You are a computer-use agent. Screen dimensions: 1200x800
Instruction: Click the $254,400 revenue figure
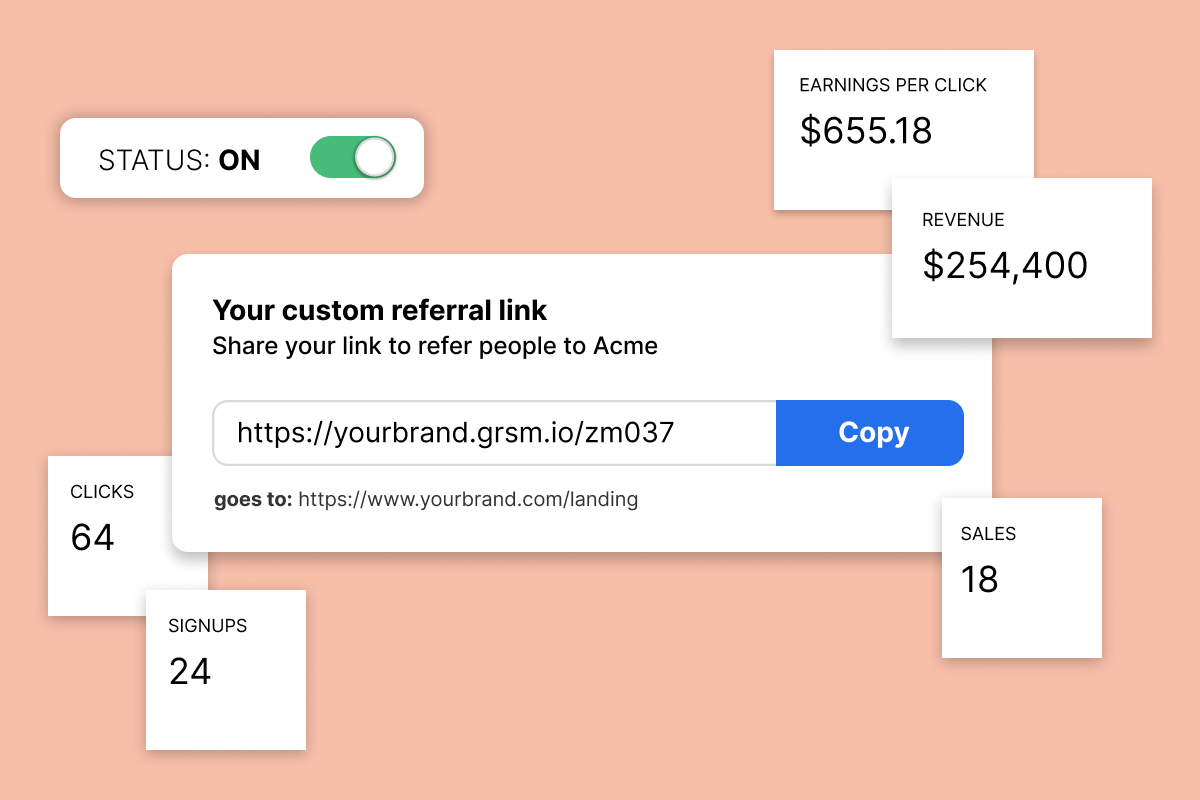coord(1004,265)
